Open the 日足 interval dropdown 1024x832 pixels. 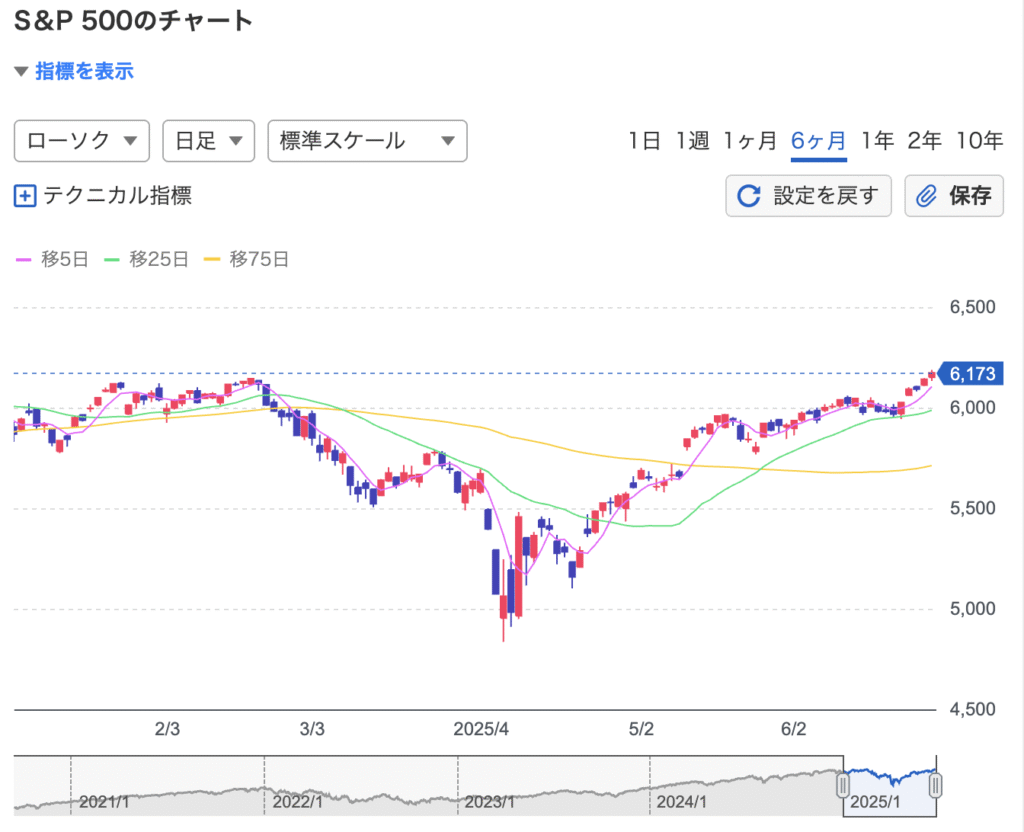point(208,140)
